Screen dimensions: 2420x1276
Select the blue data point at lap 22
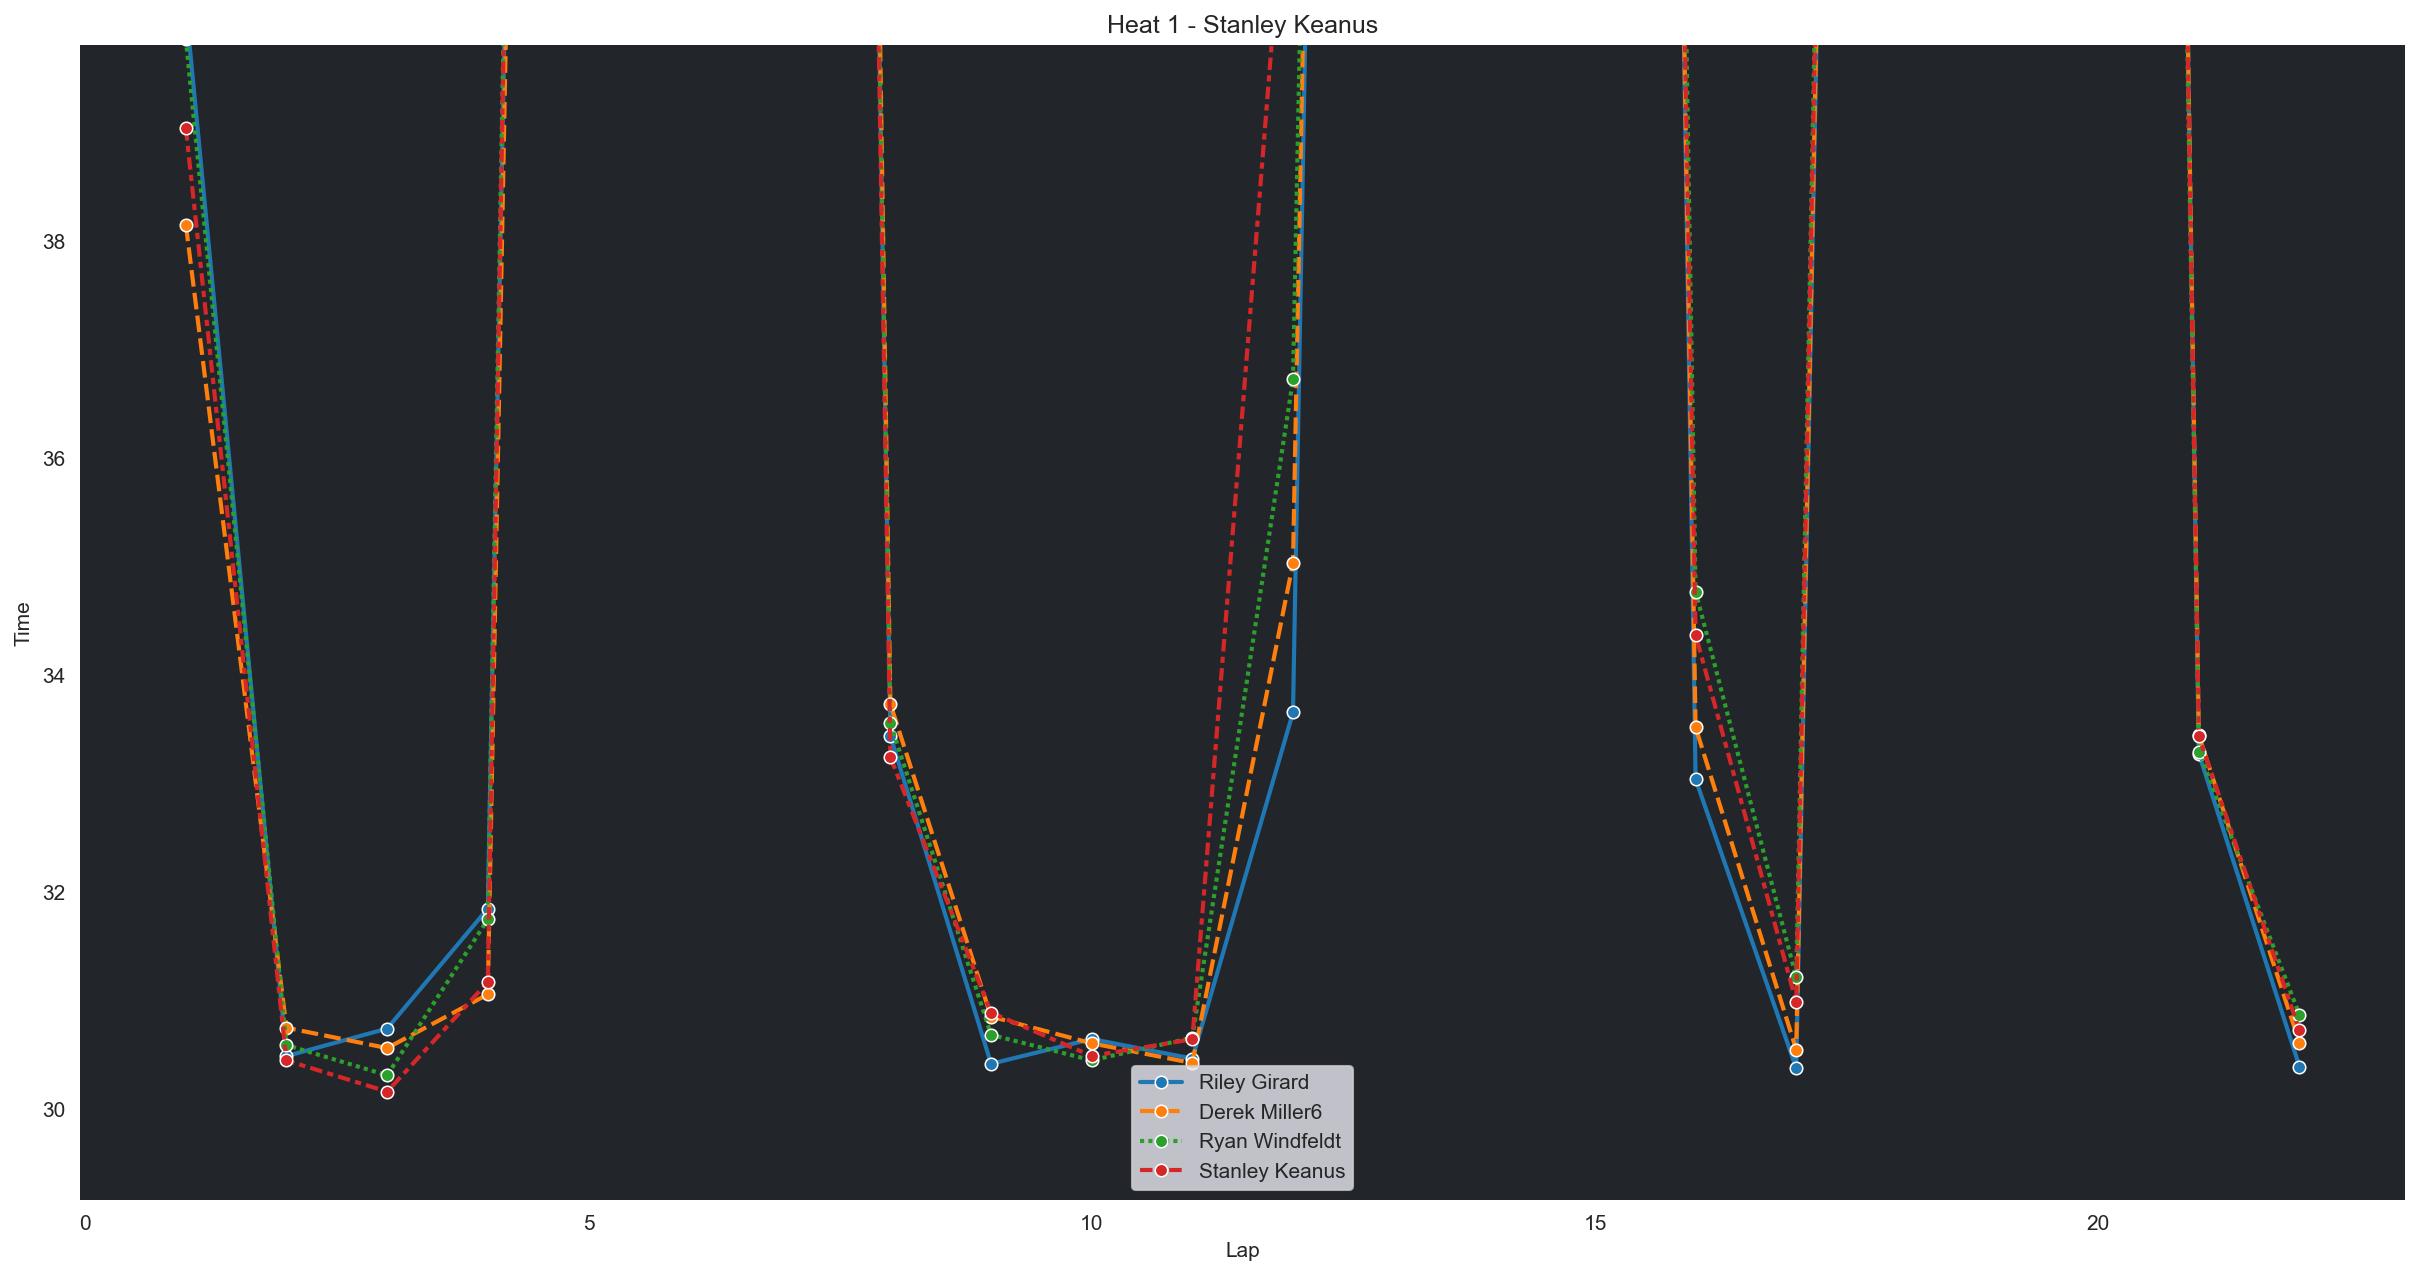[x=2299, y=1067]
